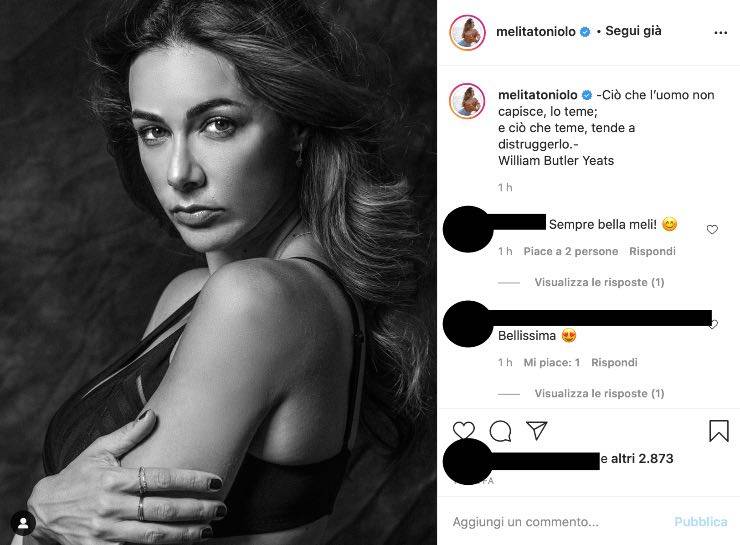Like the post with the heart icon
This screenshot has height=545, width=740.
(x=464, y=431)
